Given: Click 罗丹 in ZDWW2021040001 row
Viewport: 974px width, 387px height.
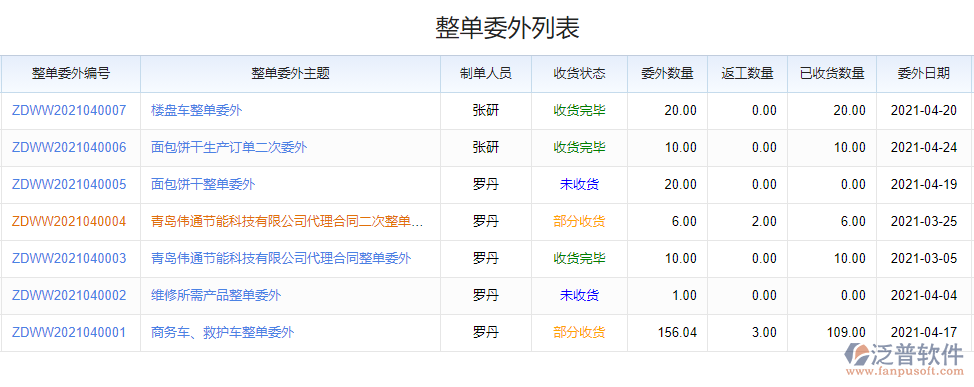Looking at the screenshot, I should [486, 333].
